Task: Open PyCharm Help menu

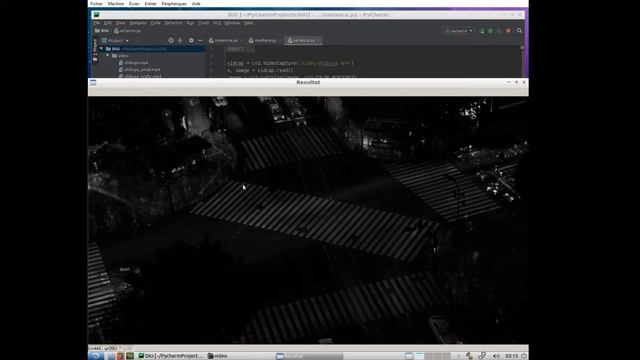Action: click(x=249, y=23)
